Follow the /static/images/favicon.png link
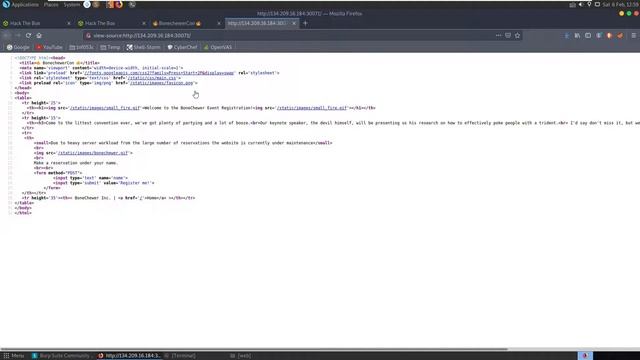Image resolution: width=640 pixels, height=360 pixels. tap(162, 83)
